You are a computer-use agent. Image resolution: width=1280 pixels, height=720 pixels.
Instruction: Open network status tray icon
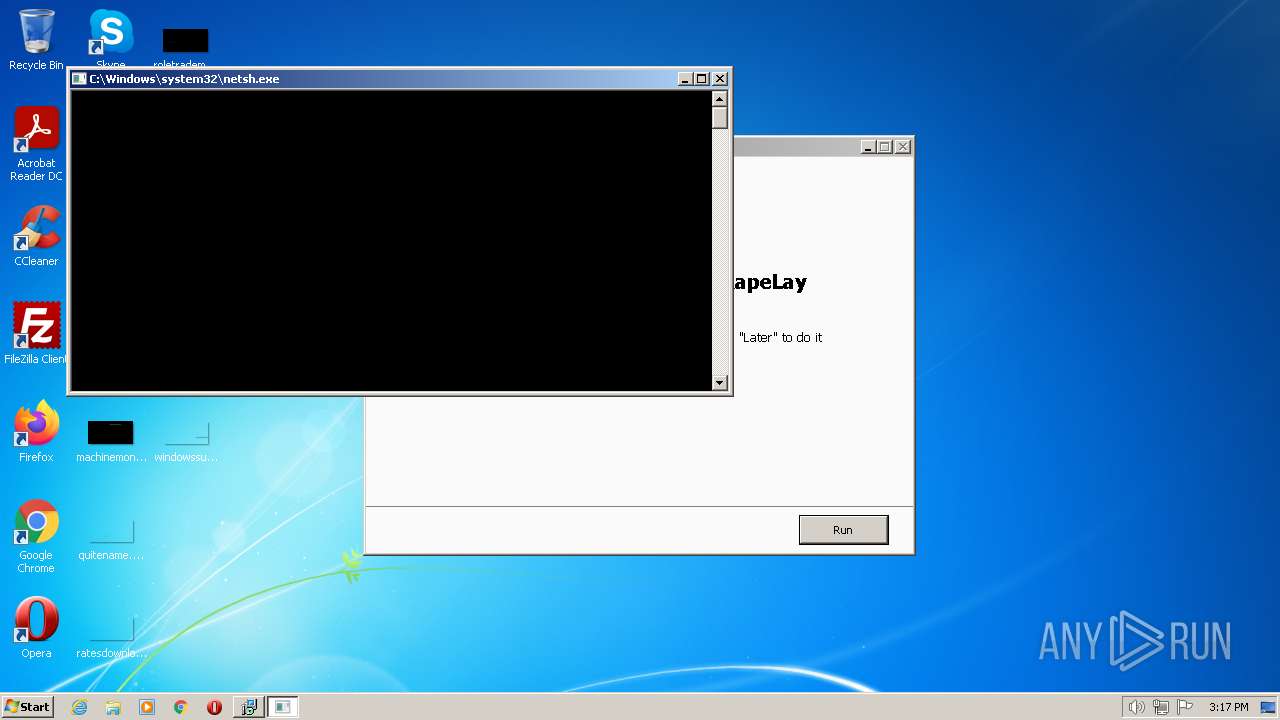[1161, 707]
